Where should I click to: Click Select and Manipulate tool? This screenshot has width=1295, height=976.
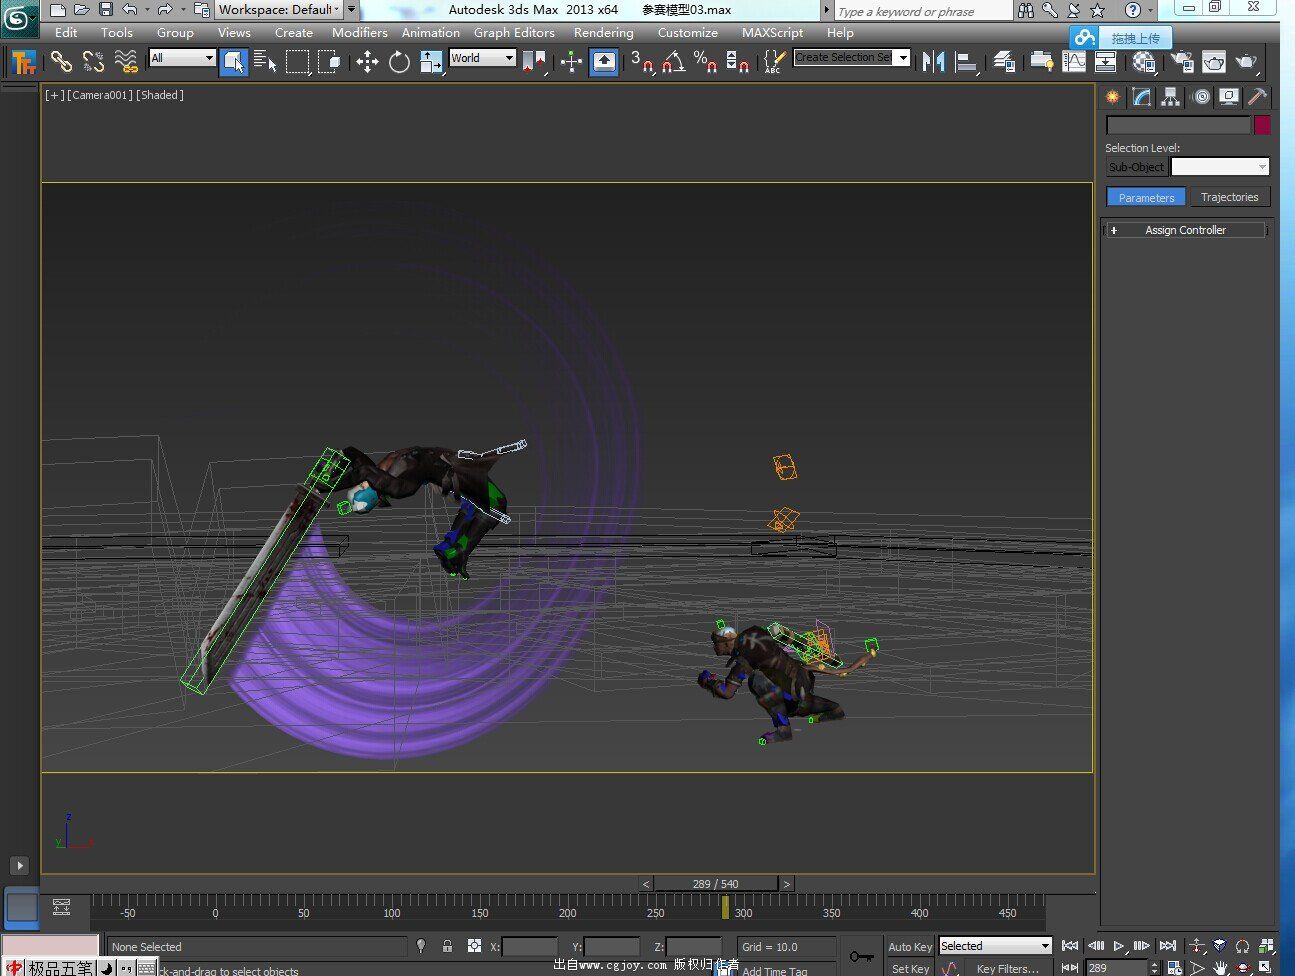tap(571, 62)
